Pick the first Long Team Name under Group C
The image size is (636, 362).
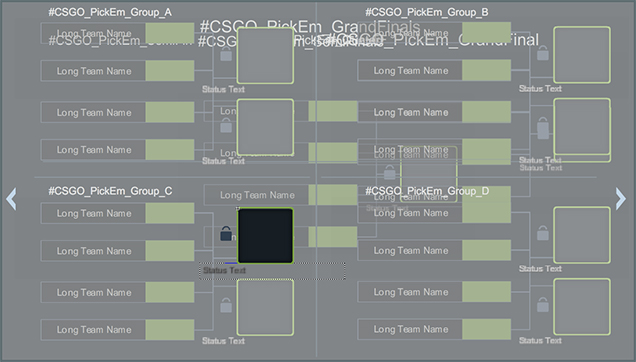pyautogui.click(x=94, y=213)
